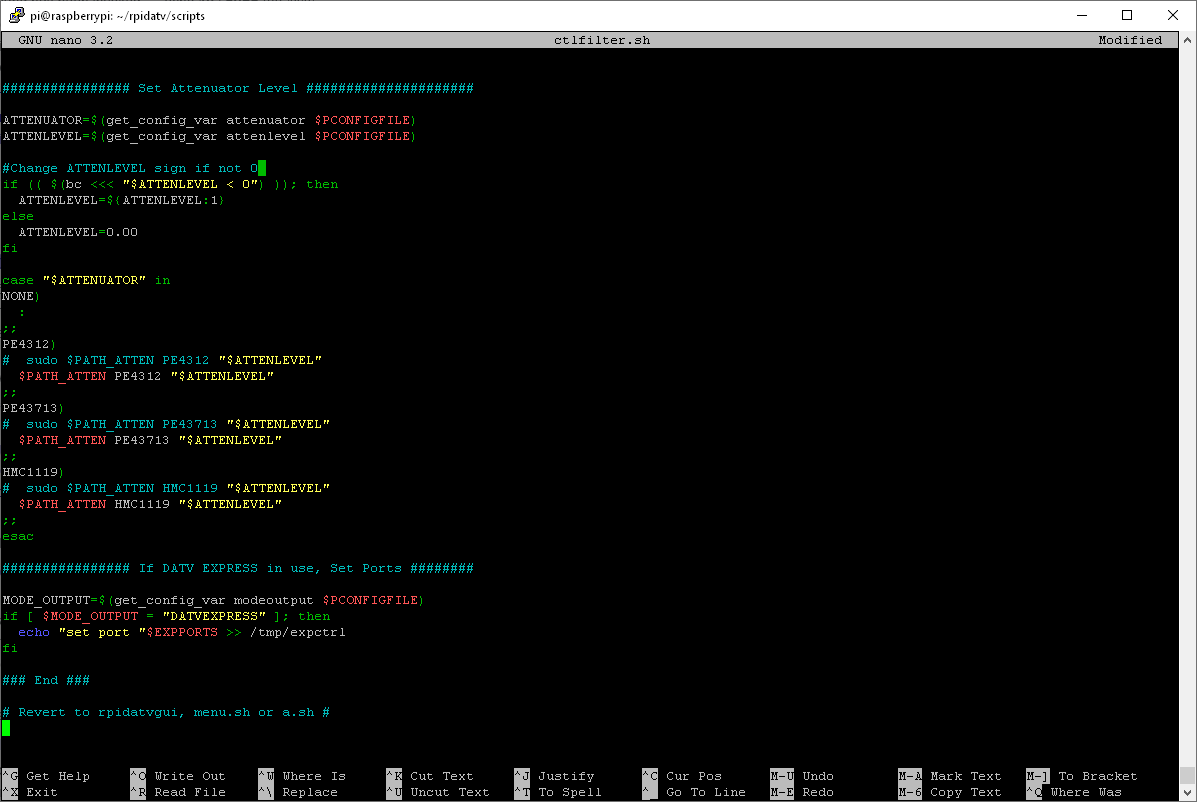Click the M-] To Bracket shortcut
The height and width of the screenshot is (802, 1197).
[x=1082, y=776]
